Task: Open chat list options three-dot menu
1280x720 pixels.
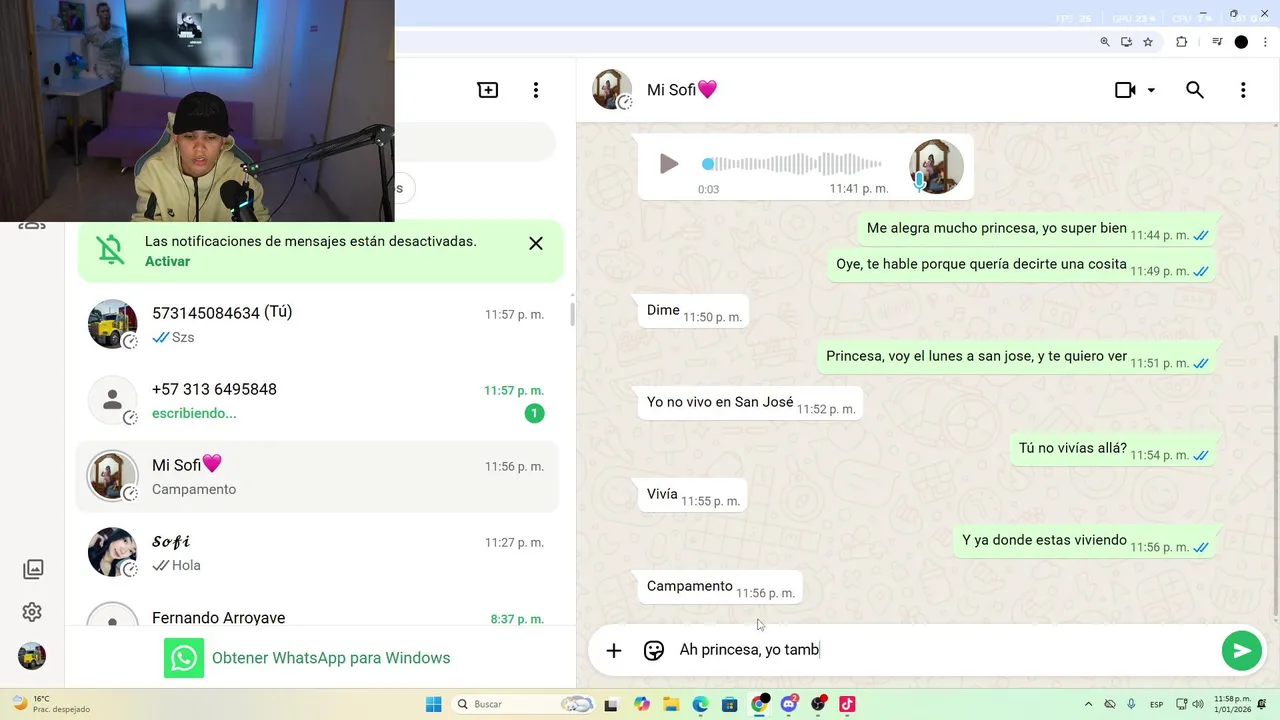Action: point(536,90)
